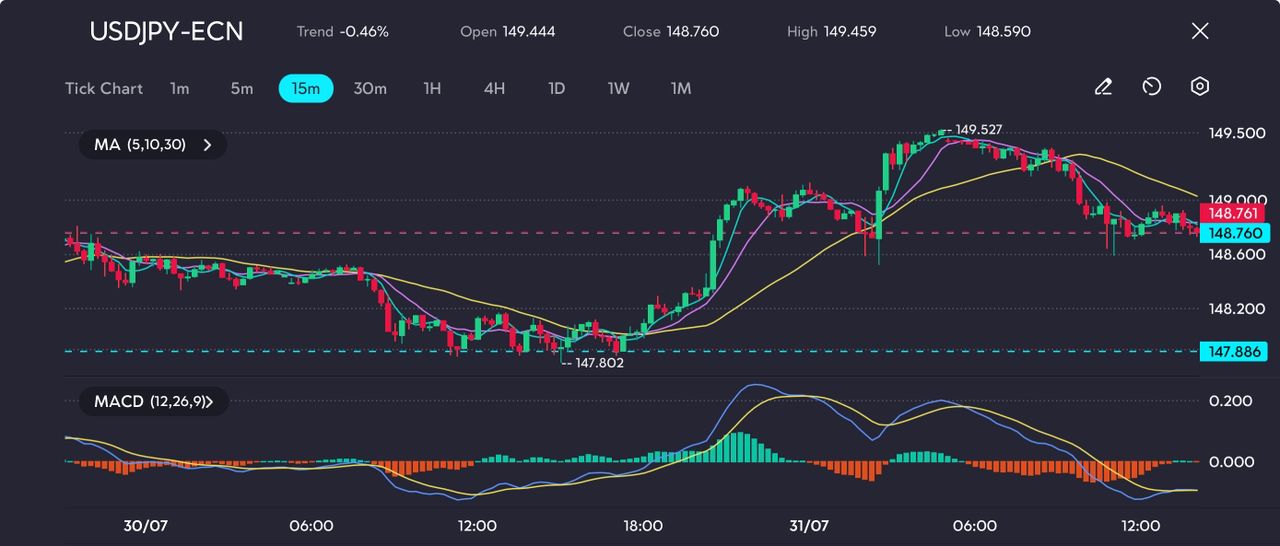Select the 1M monthly timeframe
Image resolution: width=1280 pixels, height=546 pixels.
tap(681, 88)
